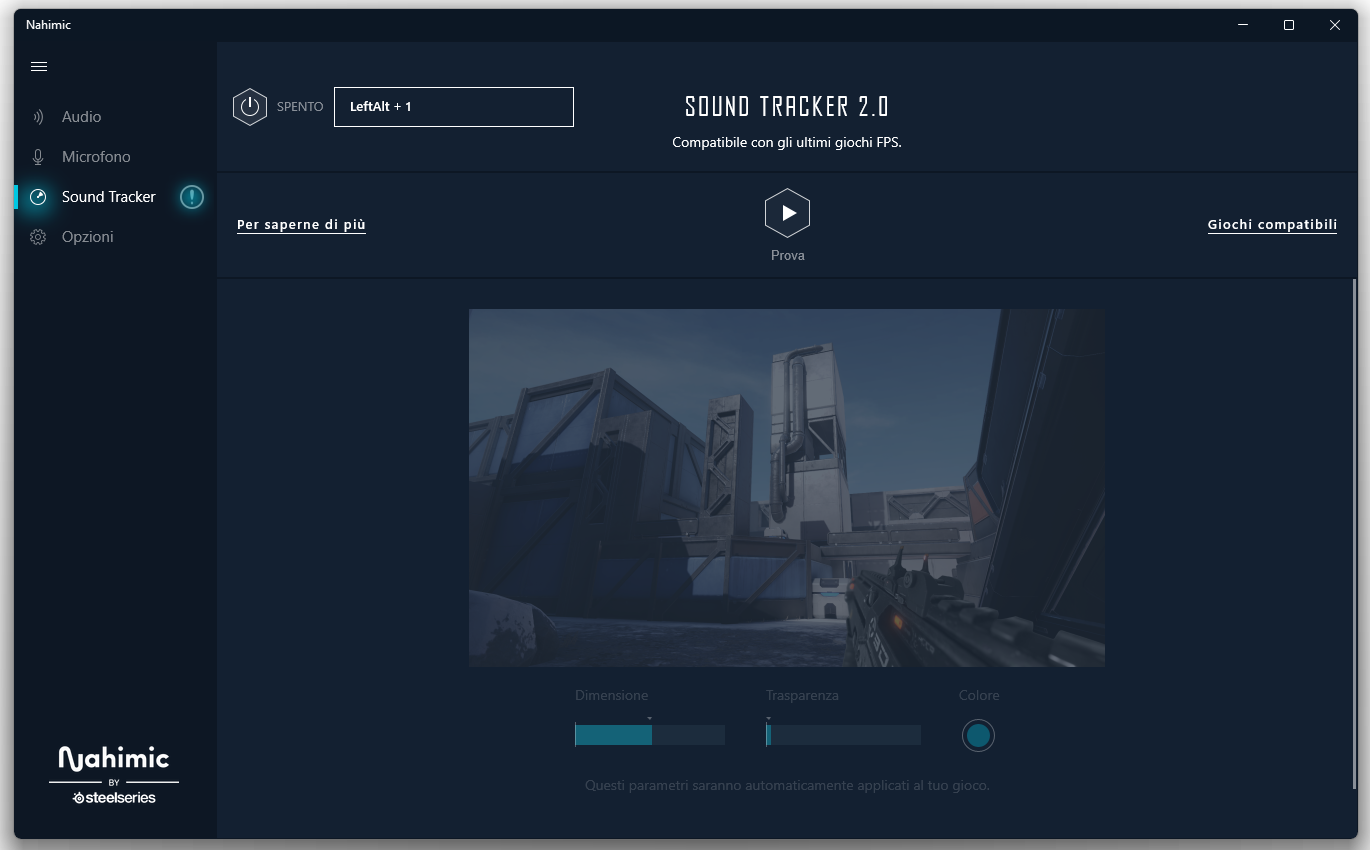Click the Prova label under play button

pyautogui.click(x=787, y=256)
